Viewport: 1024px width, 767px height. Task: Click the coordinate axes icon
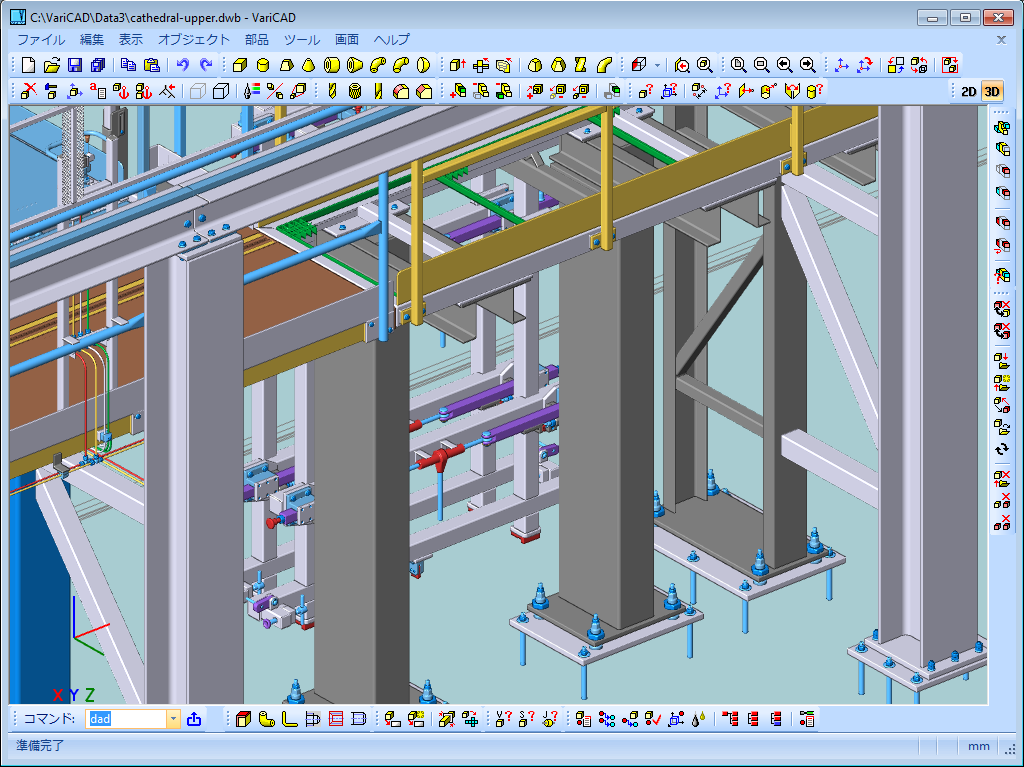pyautogui.click(x=842, y=65)
